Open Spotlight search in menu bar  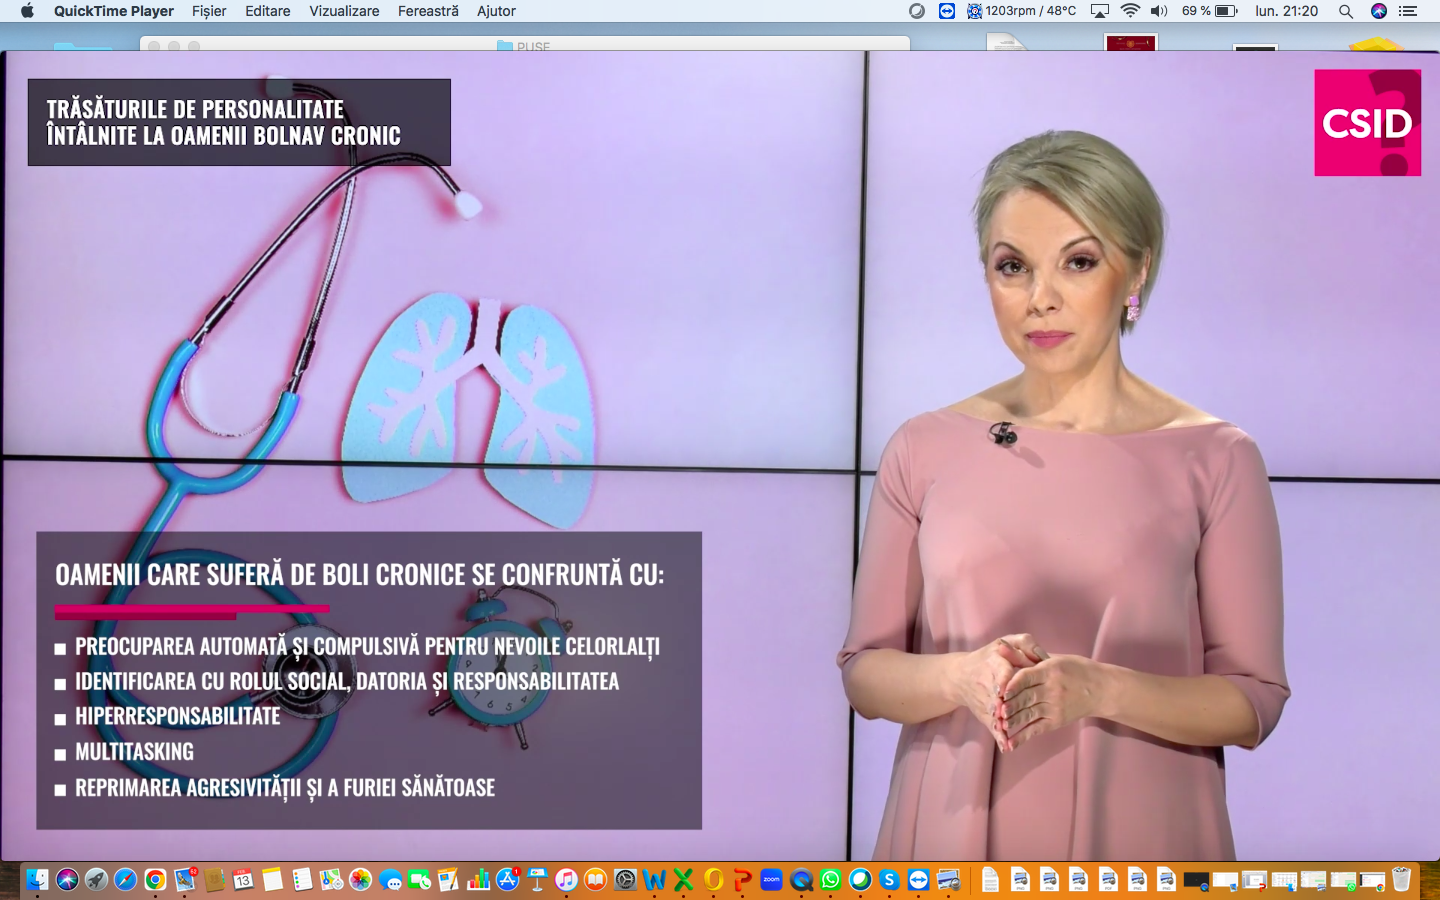tap(1346, 11)
